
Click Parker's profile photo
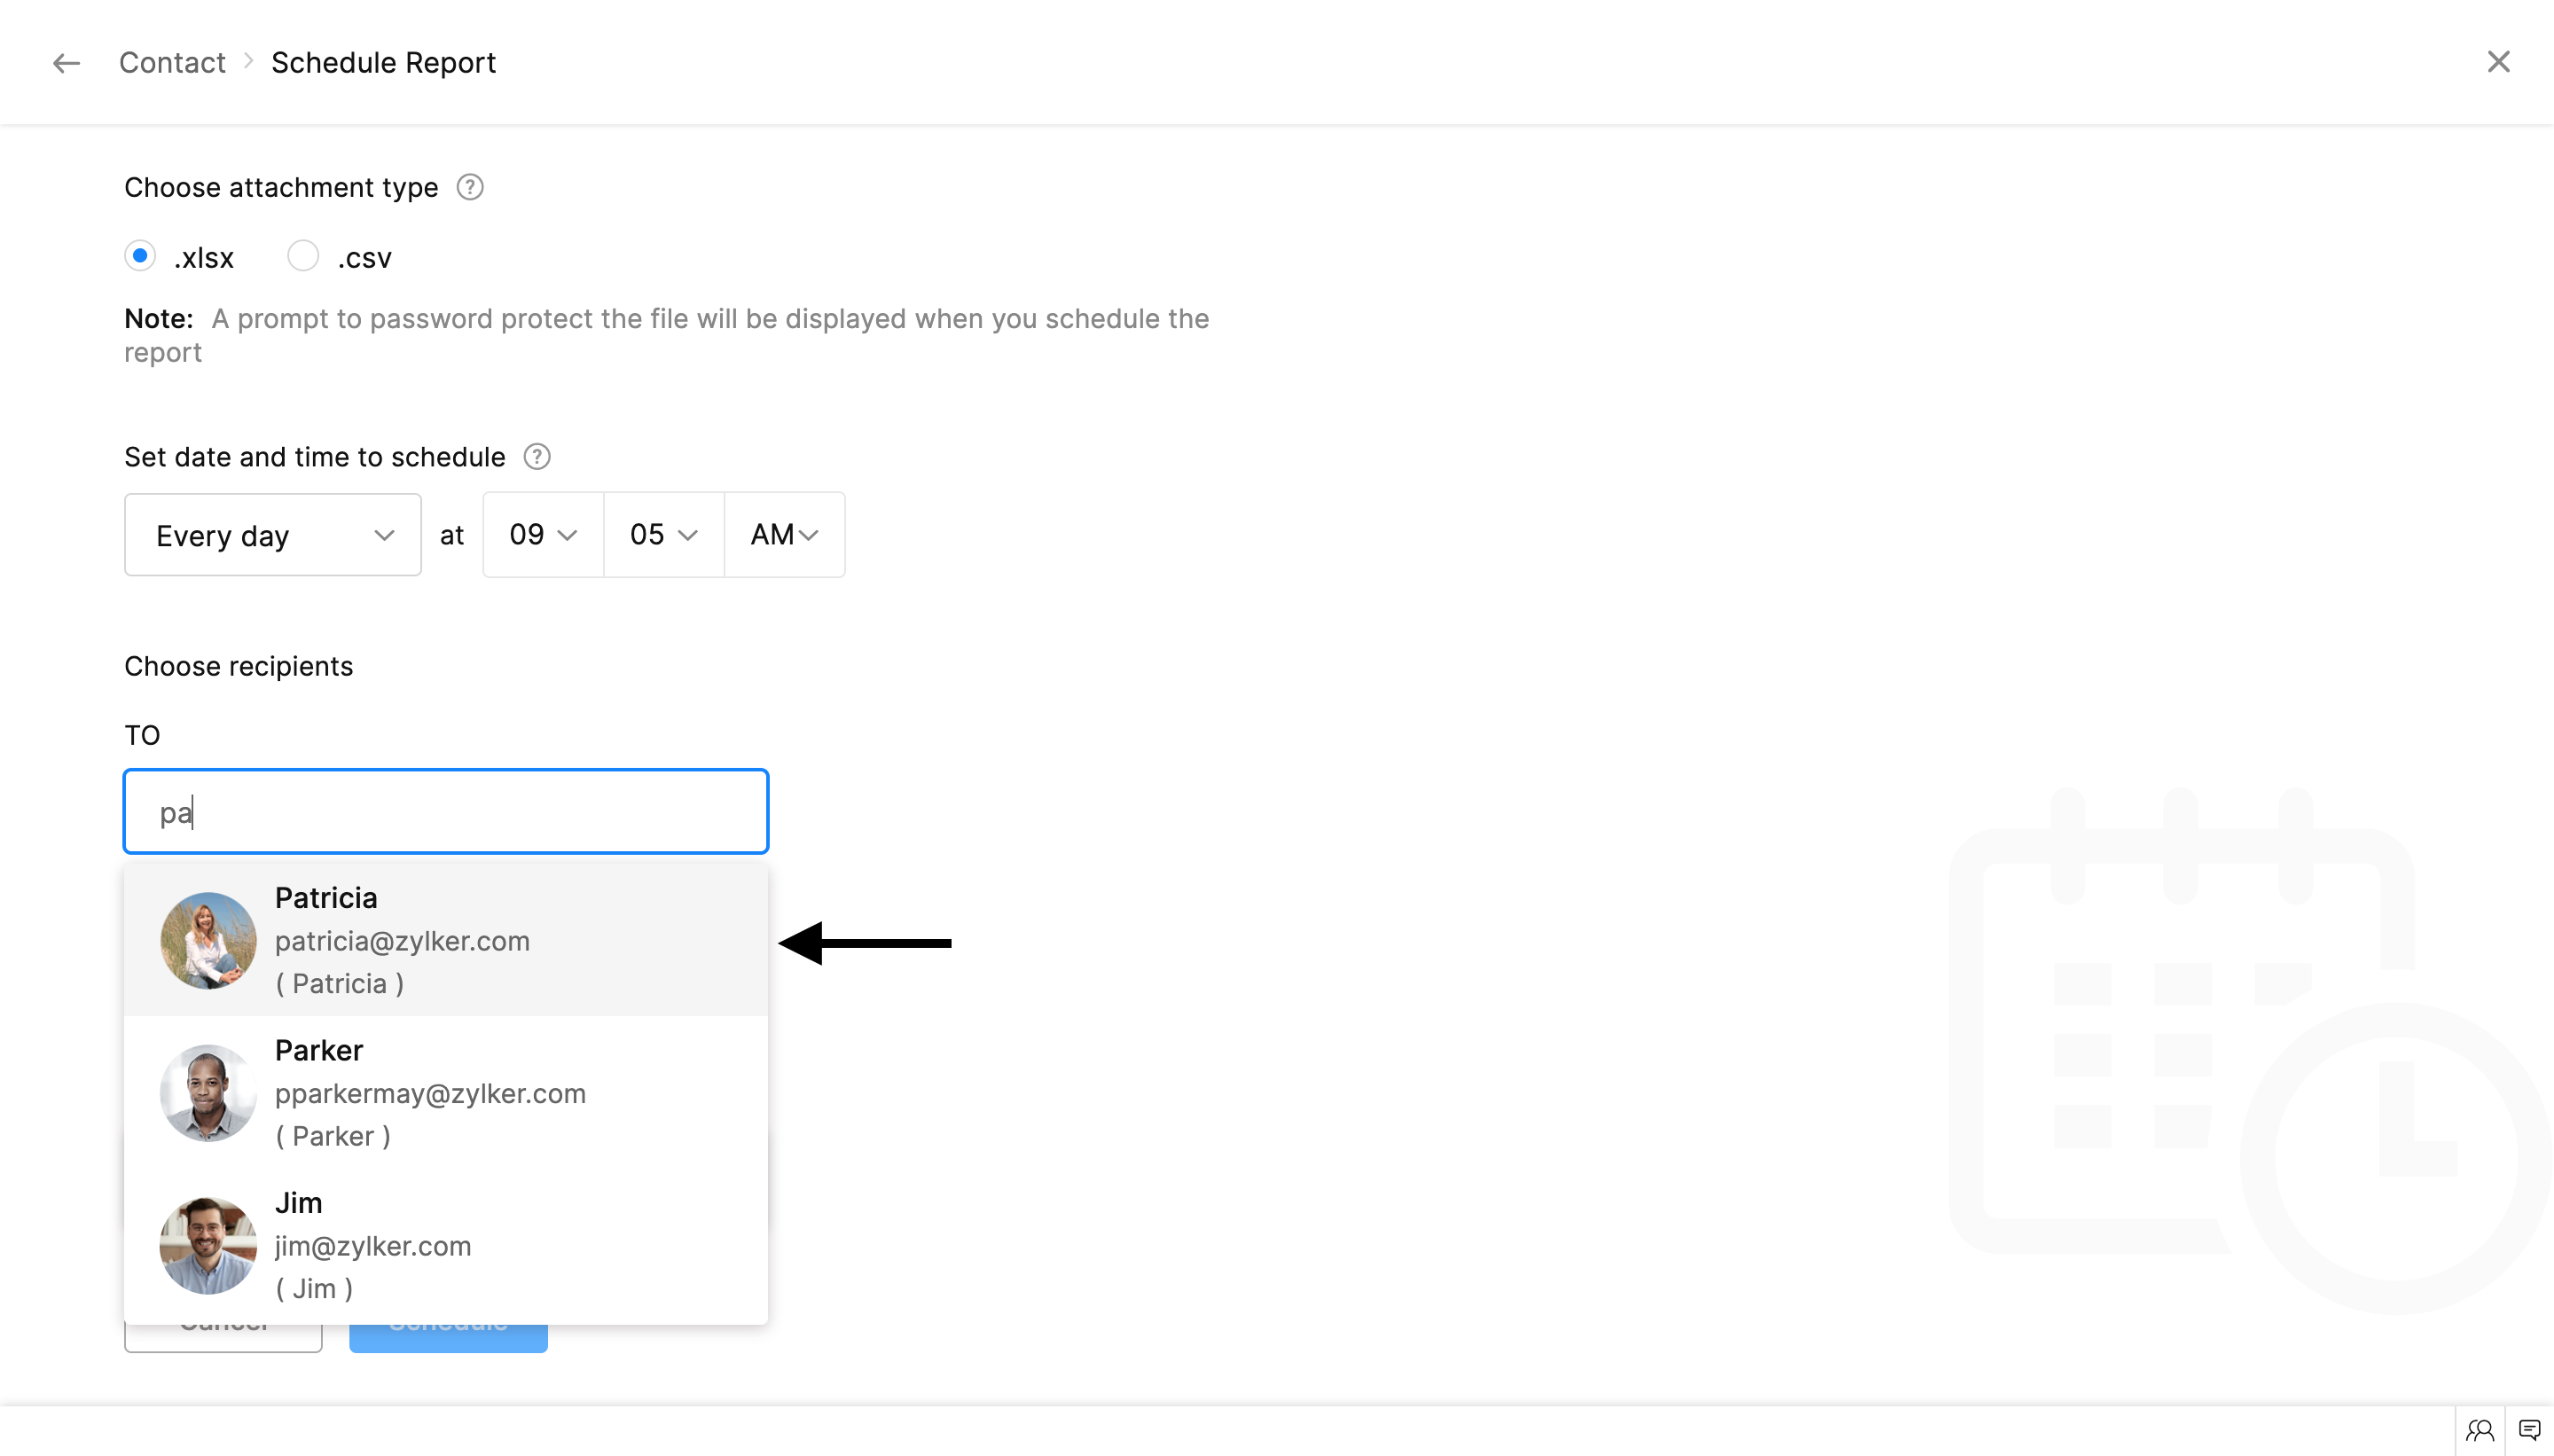click(x=208, y=1093)
